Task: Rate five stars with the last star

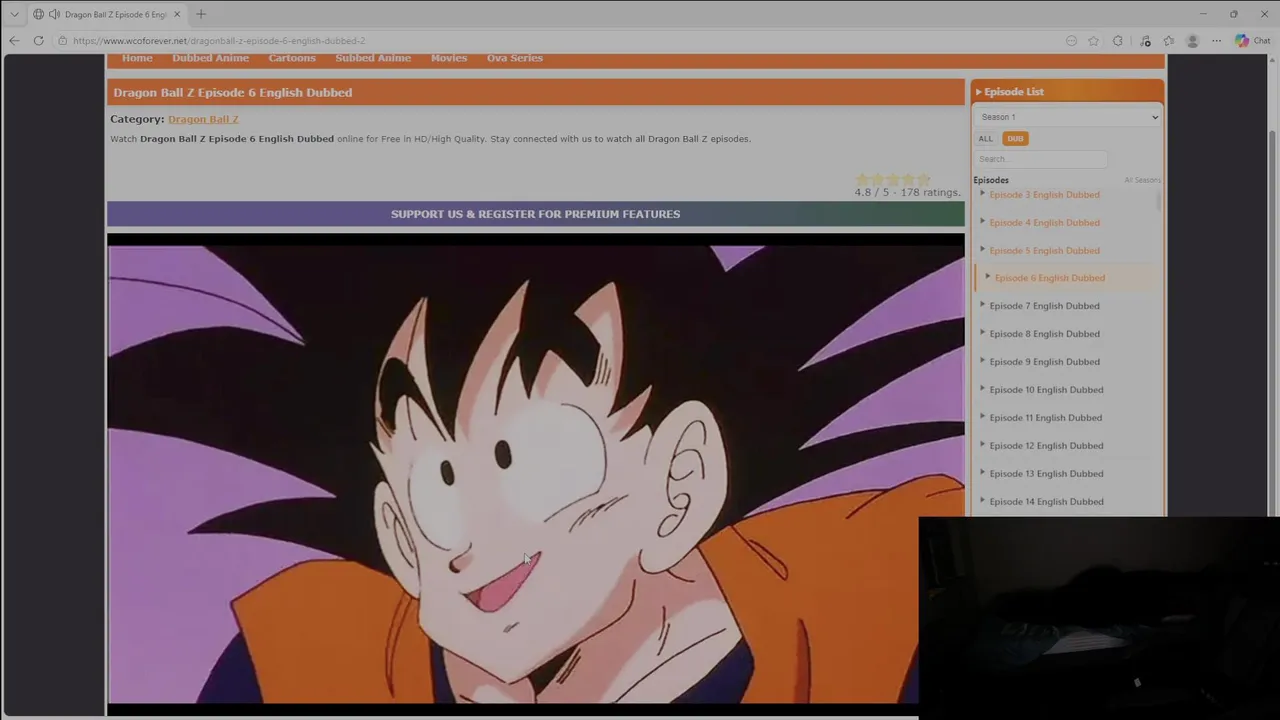Action: pyautogui.click(x=923, y=179)
